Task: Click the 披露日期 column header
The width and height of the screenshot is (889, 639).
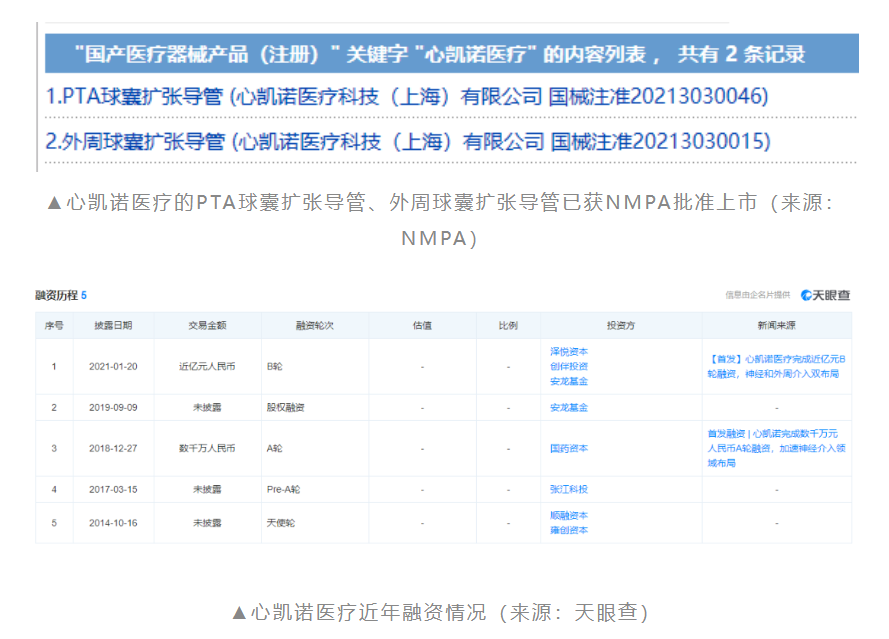Action: click(x=113, y=325)
